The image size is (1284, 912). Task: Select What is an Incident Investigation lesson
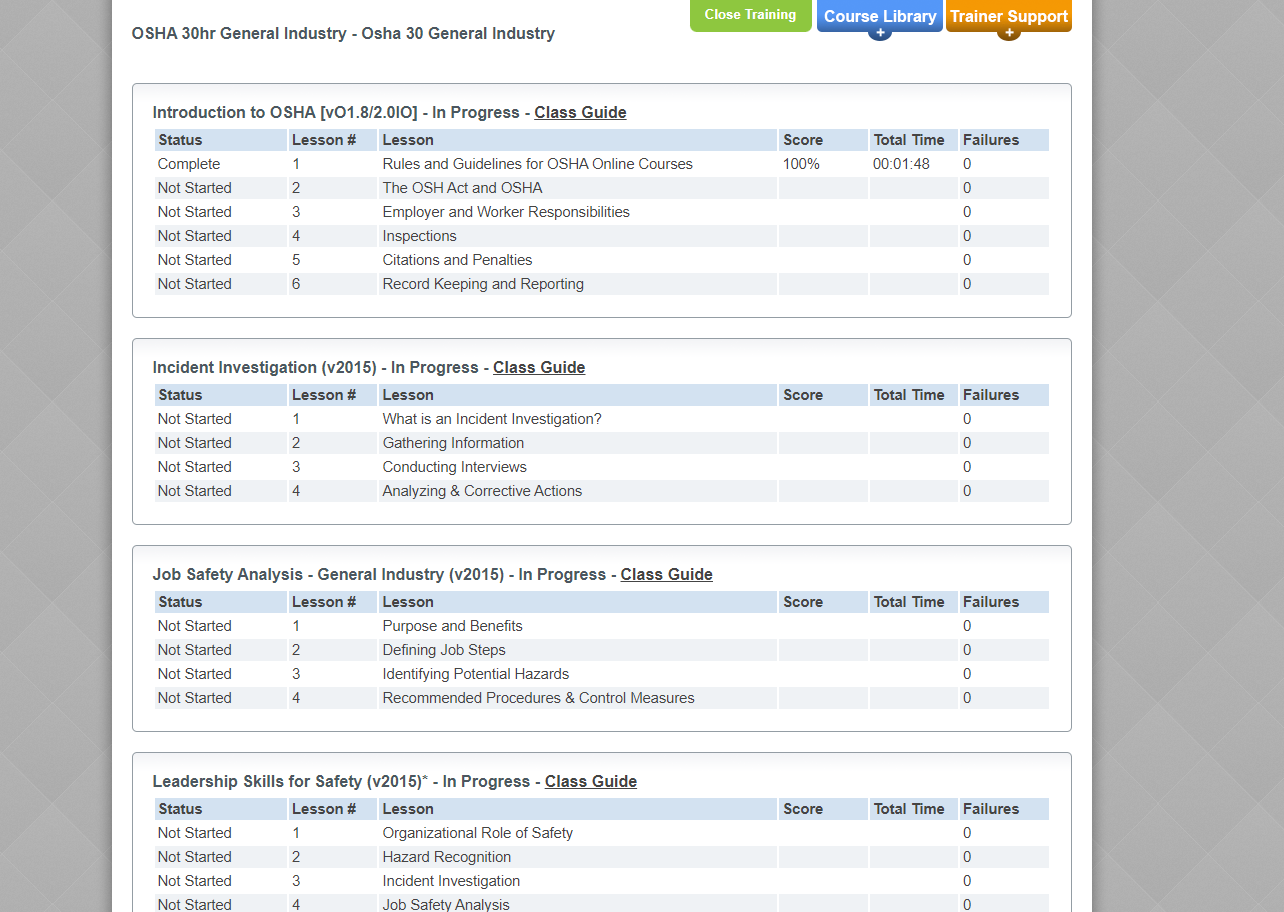pyautogui.click(x=492, y=419)
